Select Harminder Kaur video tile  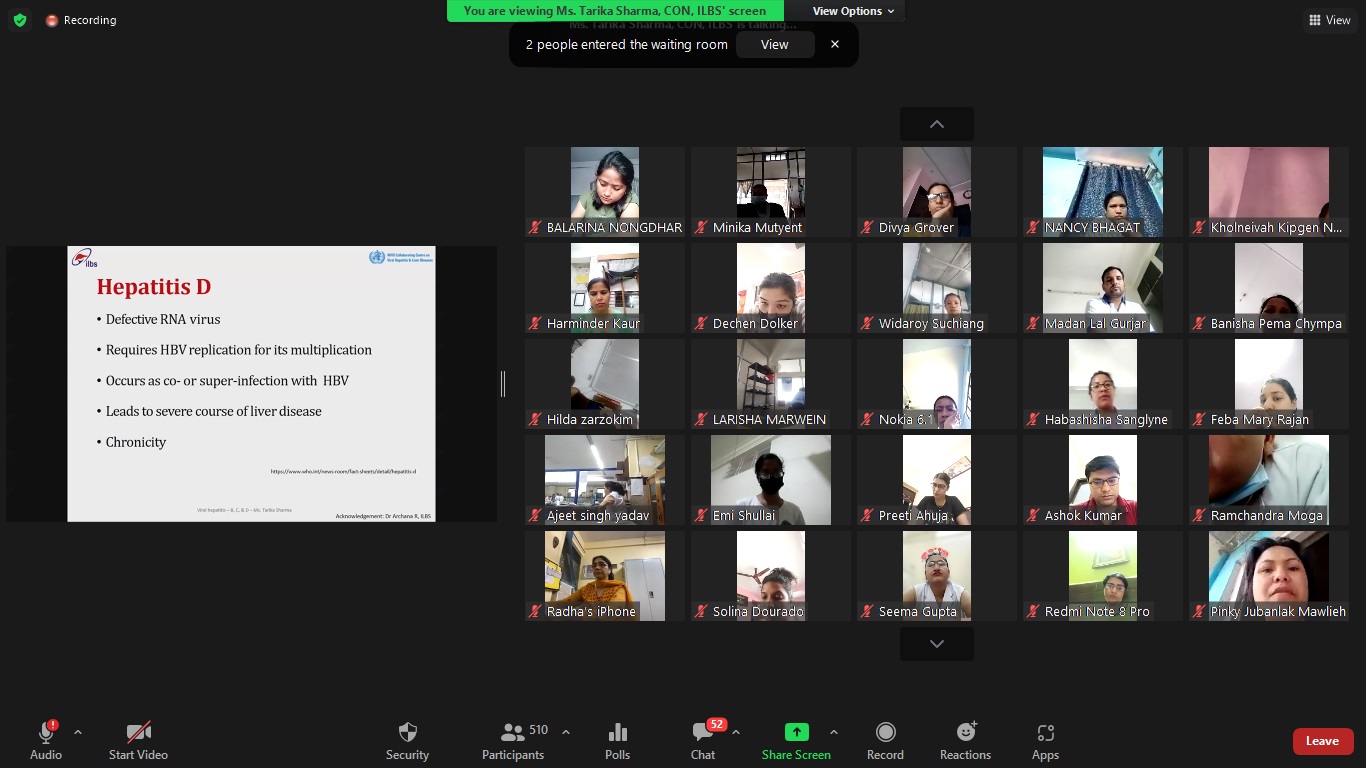click(605, 288)
